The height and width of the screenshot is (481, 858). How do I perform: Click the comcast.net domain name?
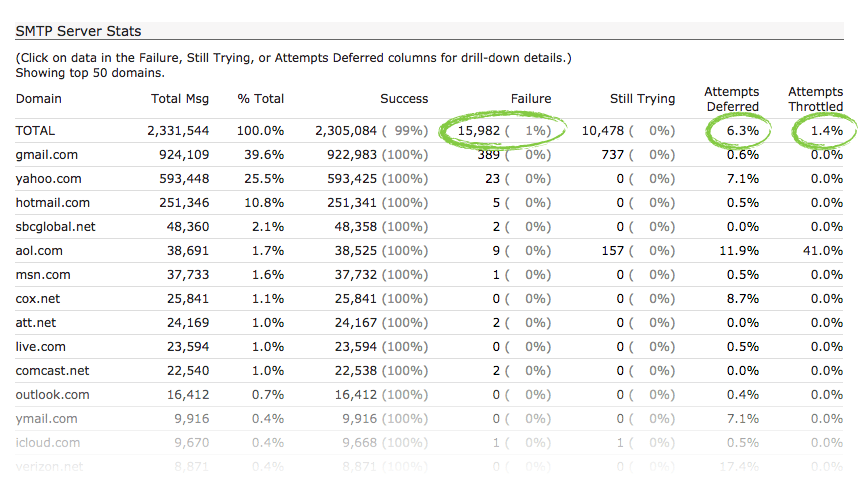[x=52, y=371]
